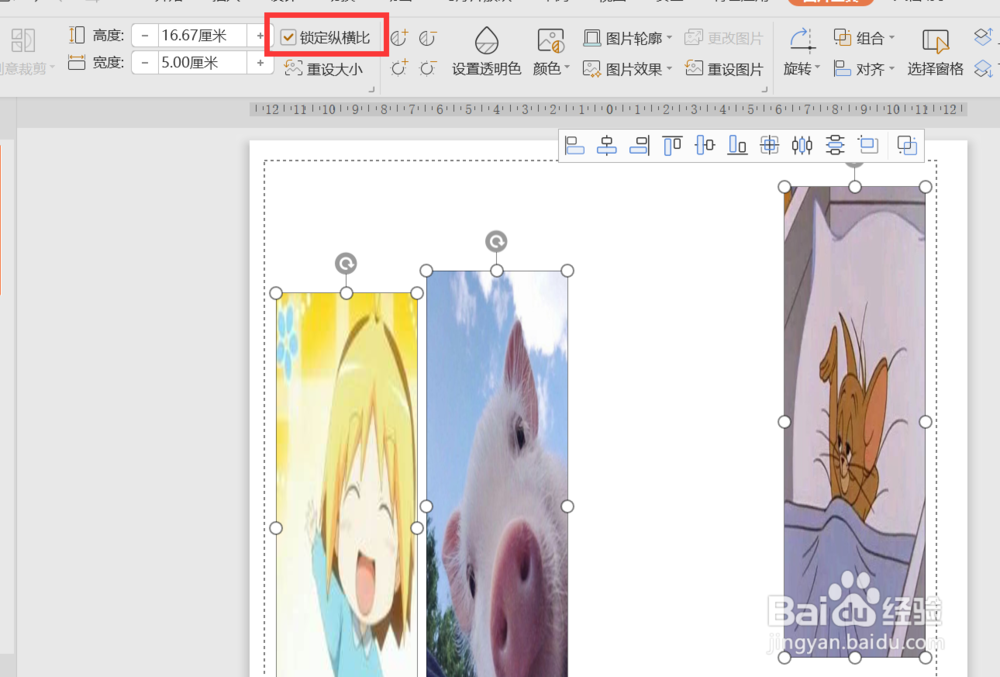Viewport: 1000px width, 677px height.
Task: Decrease width with the minus button
Action: click(145, 62)
